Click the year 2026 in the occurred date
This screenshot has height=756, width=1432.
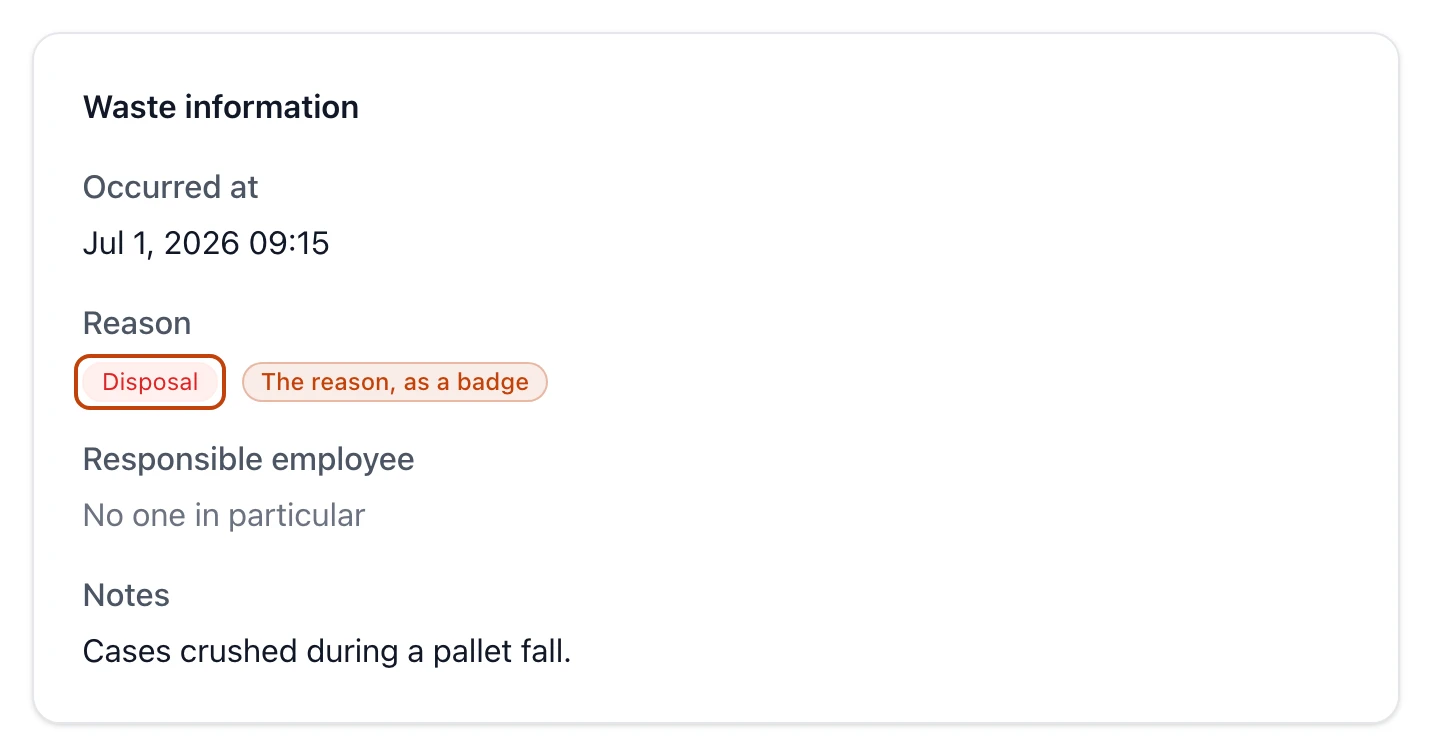point(203,243)
